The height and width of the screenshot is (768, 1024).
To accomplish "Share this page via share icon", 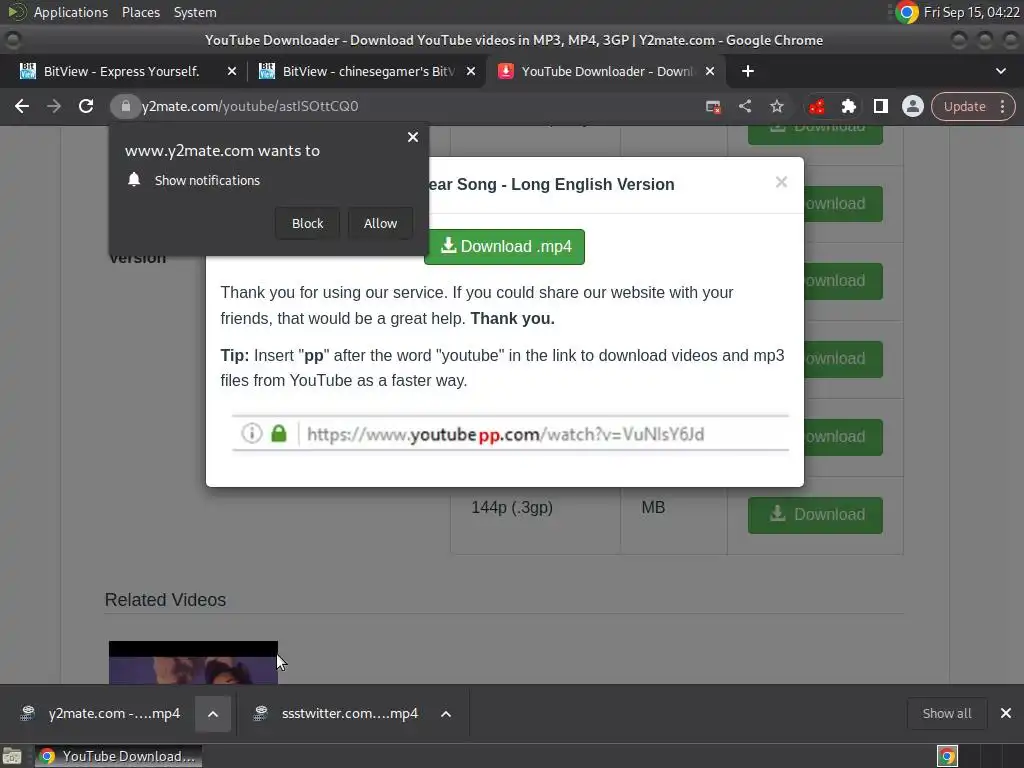I will click(745, 106).
